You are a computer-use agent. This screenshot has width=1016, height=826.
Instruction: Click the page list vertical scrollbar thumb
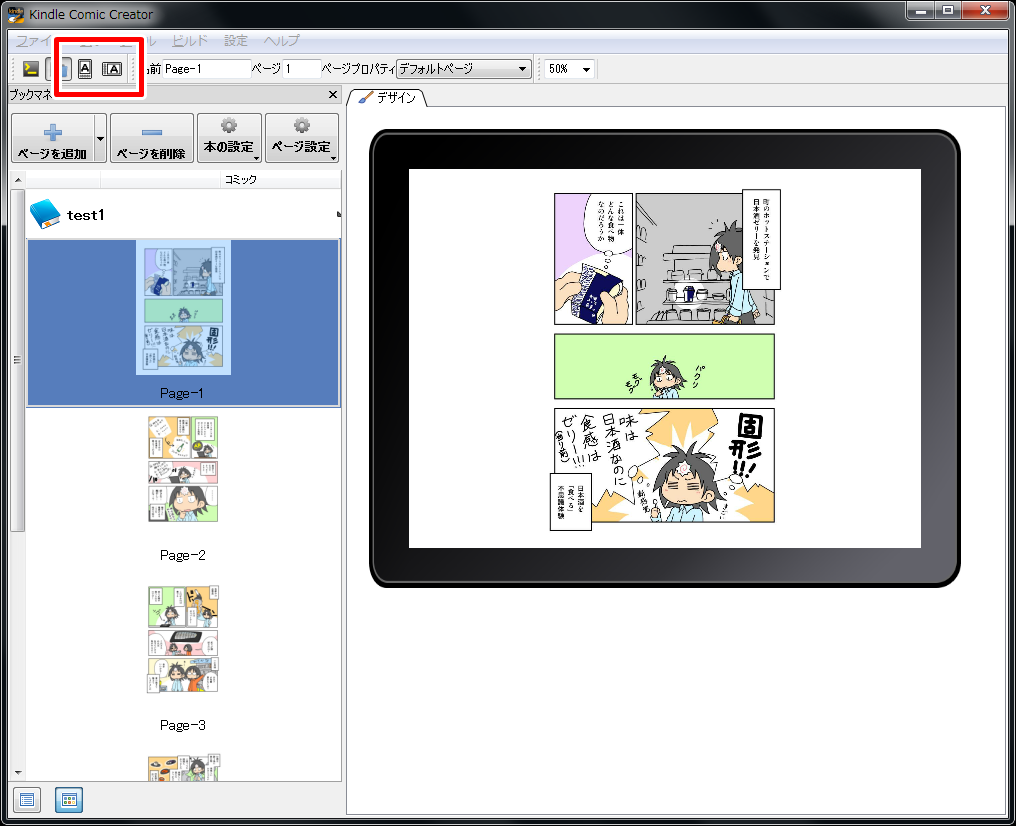pos(18,360)
